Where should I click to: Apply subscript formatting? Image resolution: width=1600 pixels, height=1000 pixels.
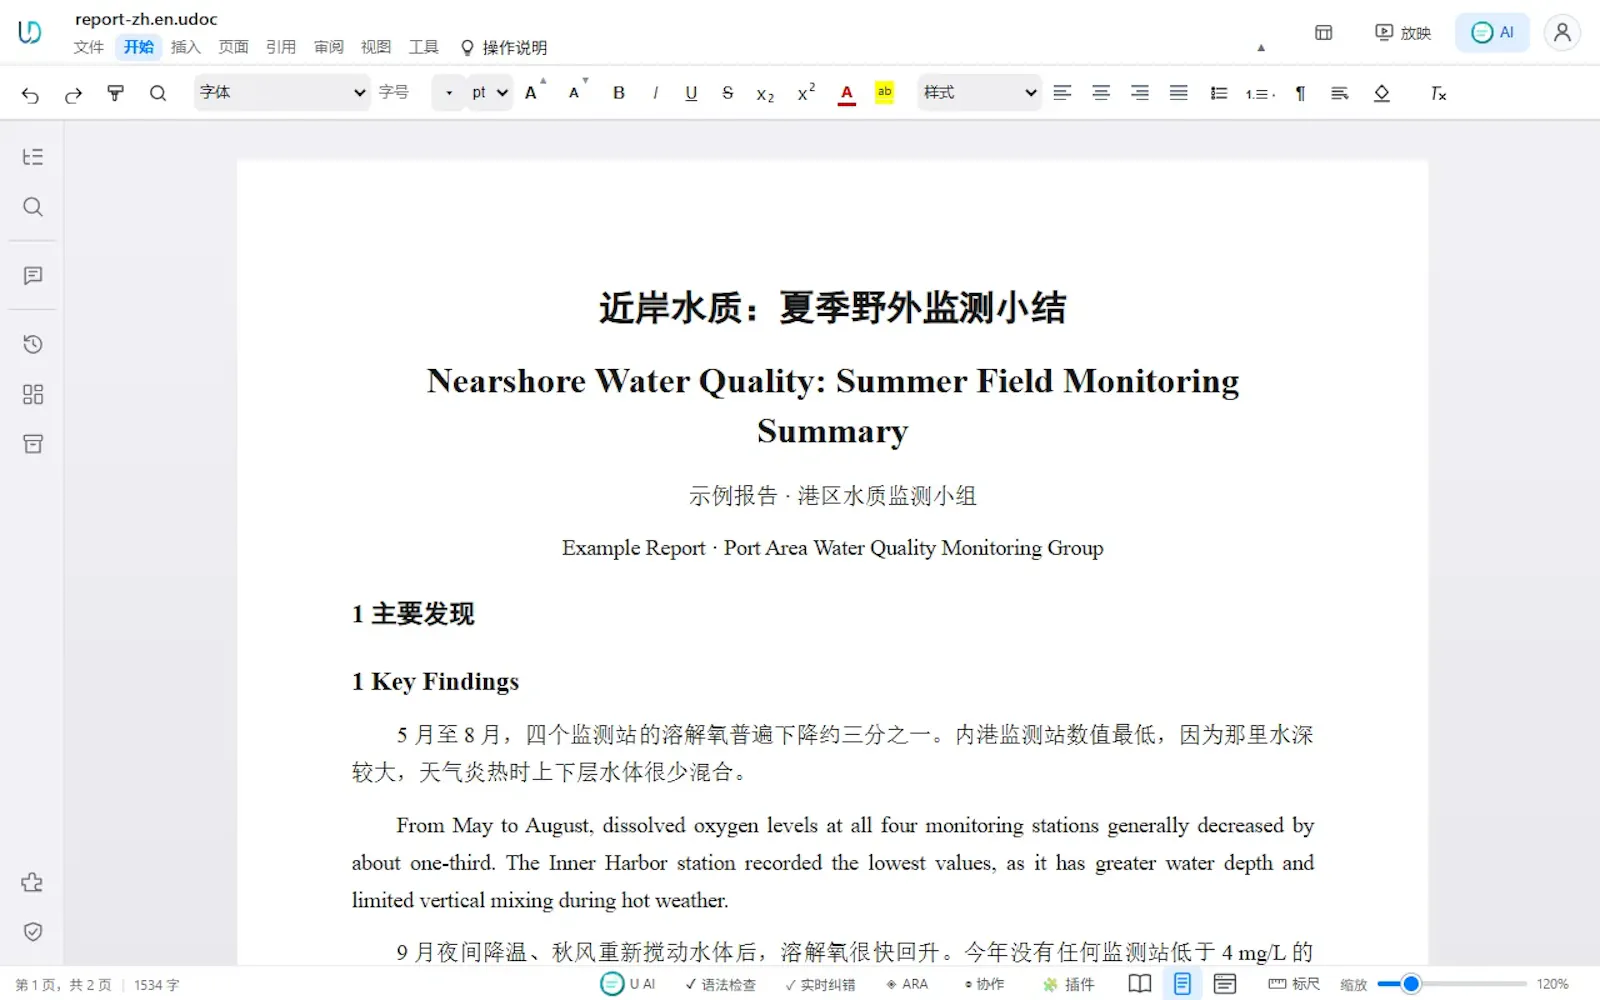pos(765,93)
